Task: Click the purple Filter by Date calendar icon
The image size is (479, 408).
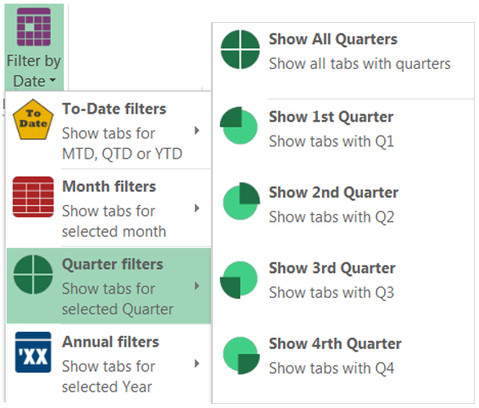Action: click(x=34, y=27)
